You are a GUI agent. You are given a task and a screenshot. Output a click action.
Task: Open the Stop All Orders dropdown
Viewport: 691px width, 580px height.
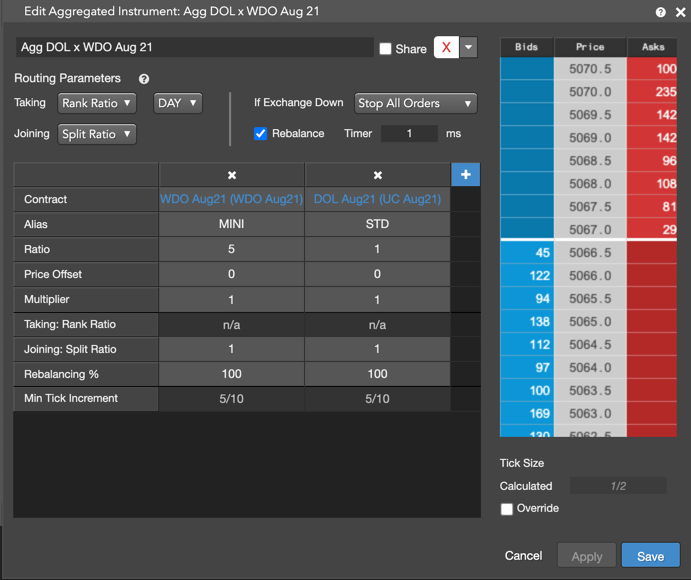pyautogui.click(x=415, y=103)
